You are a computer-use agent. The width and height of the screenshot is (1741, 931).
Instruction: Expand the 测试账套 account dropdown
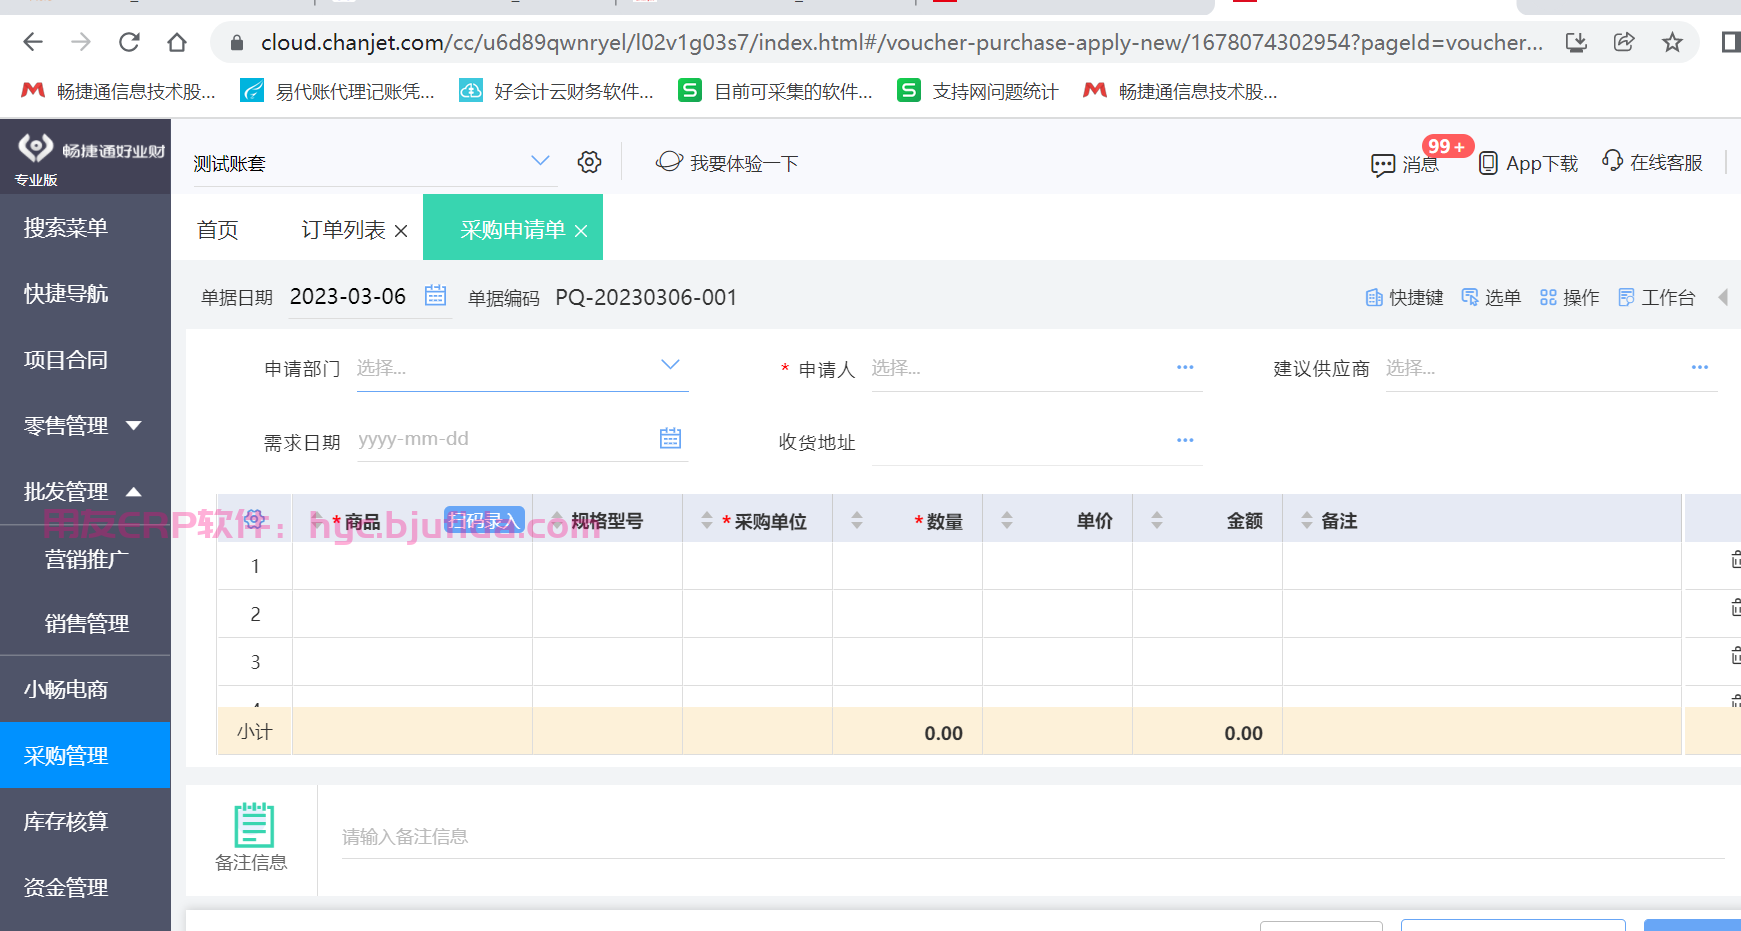point(540,161)
